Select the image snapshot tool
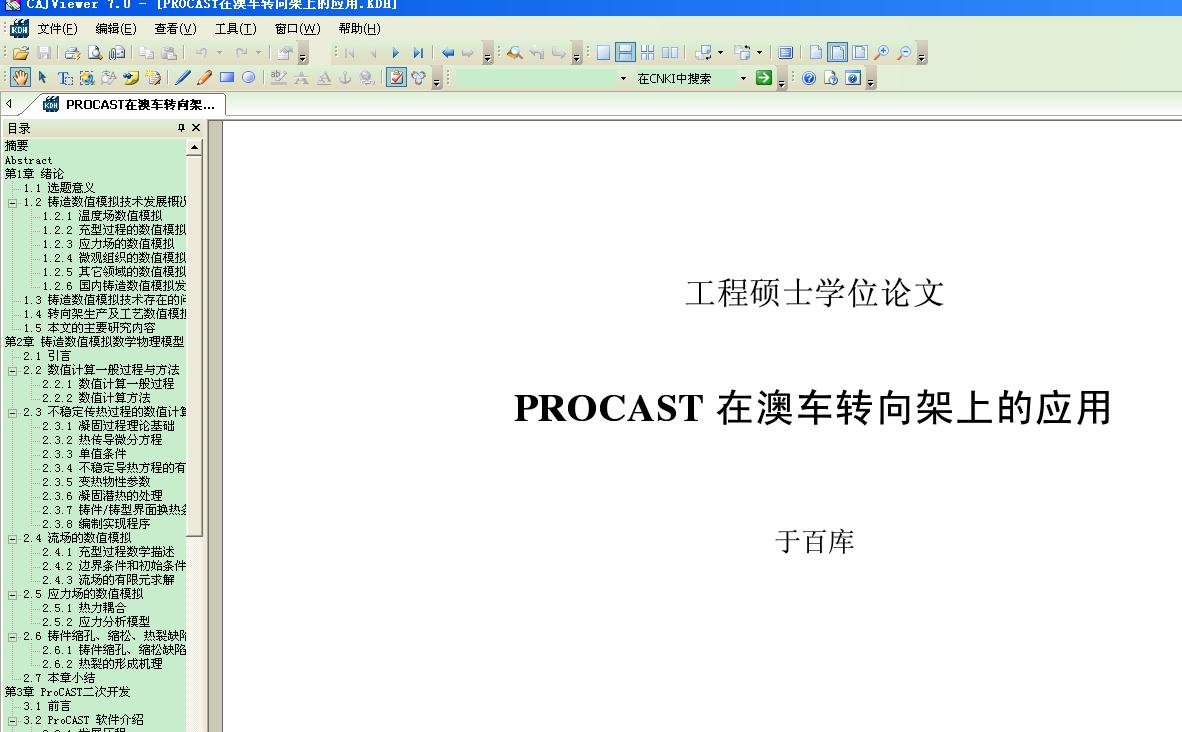Image resolution: width=1182 pixels, height=732 pixels. pos(87,78)
